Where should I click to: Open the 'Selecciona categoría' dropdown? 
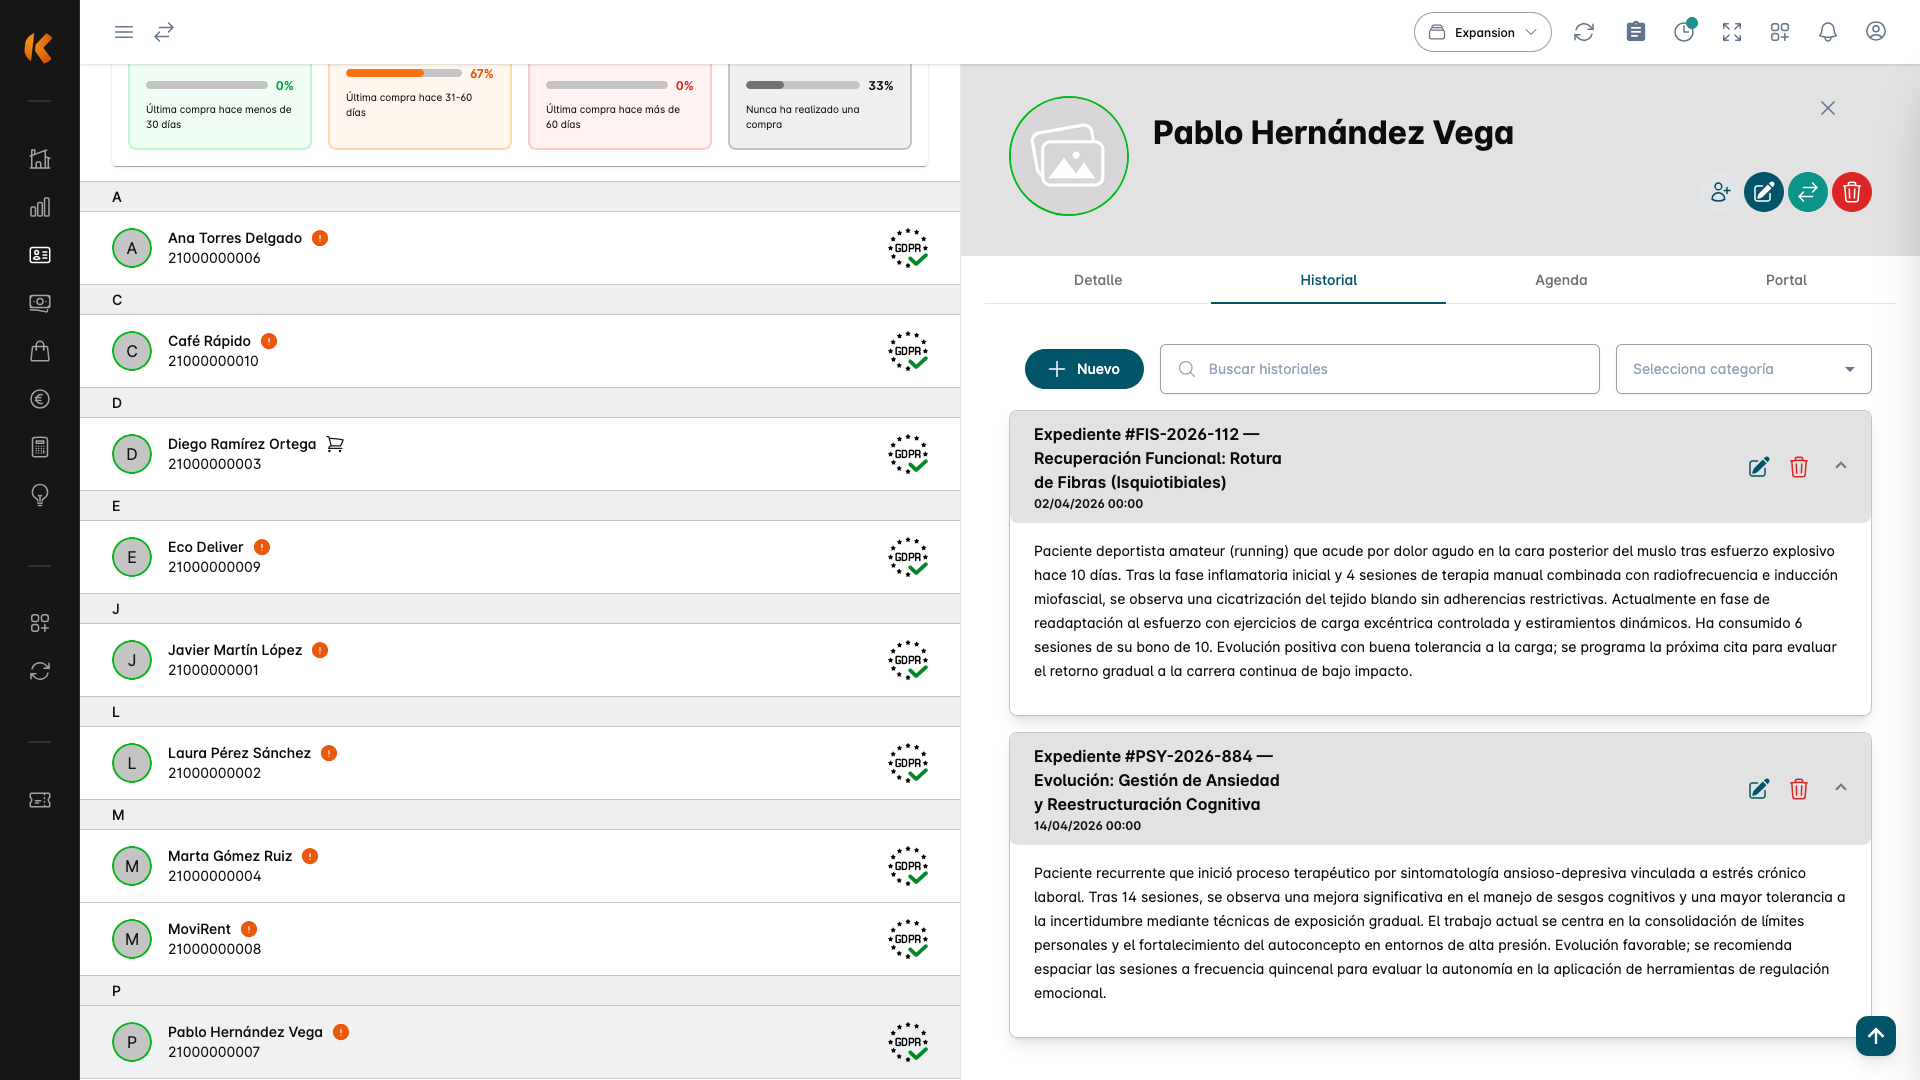click(1742, 369)
